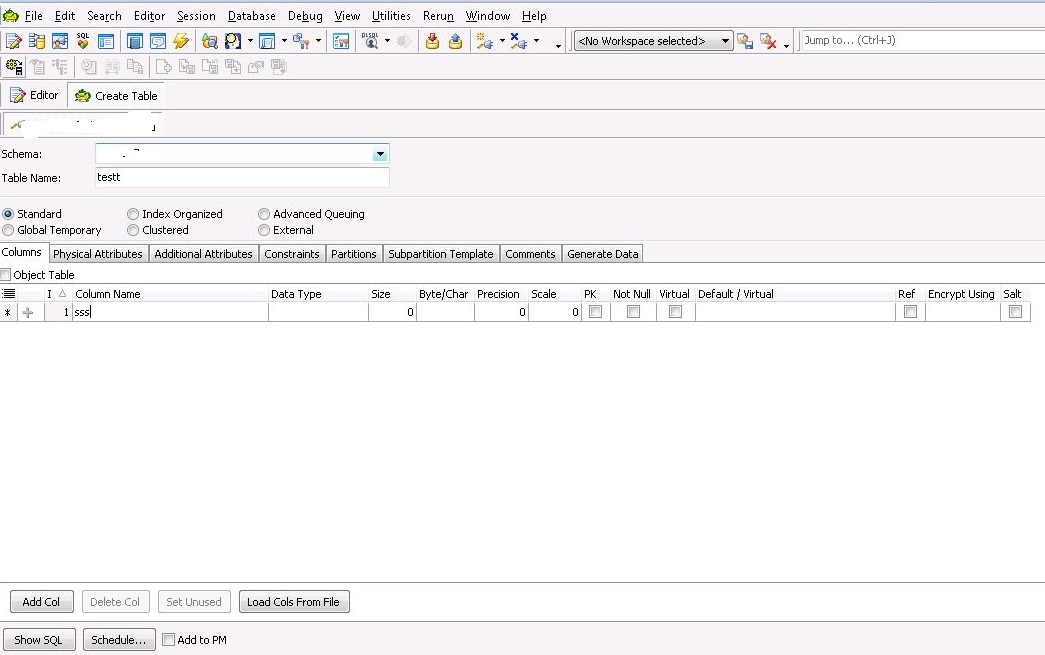This screenshot has width=1045, height=655.
Task: Open the Schema dropdown list
Action: point(380,154)
